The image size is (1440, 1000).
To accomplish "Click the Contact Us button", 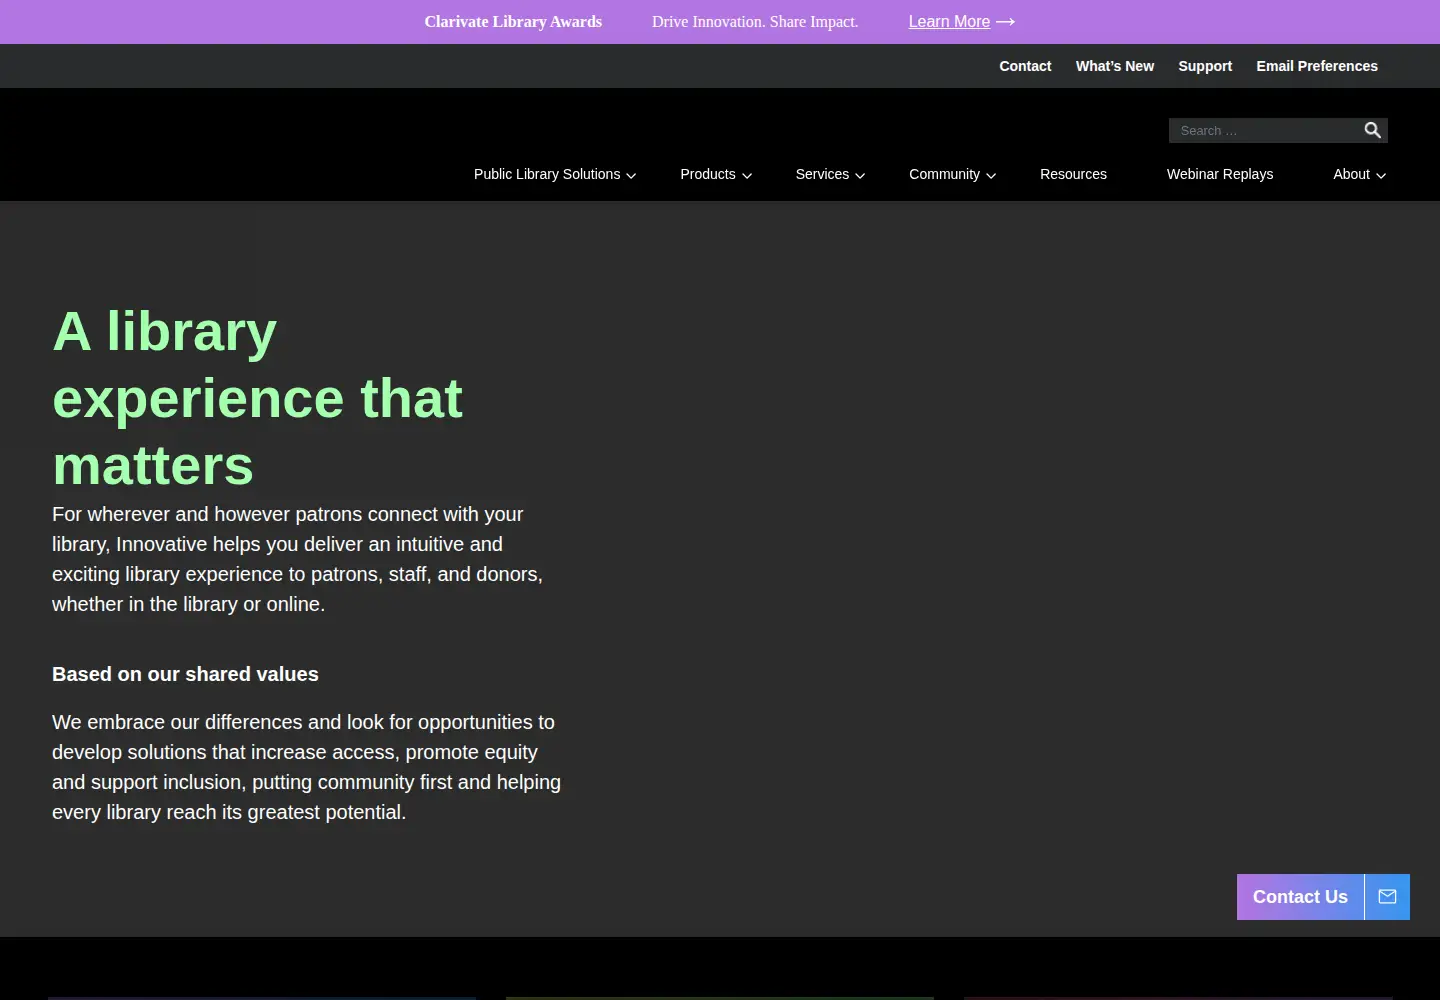I will (1300, 897).
